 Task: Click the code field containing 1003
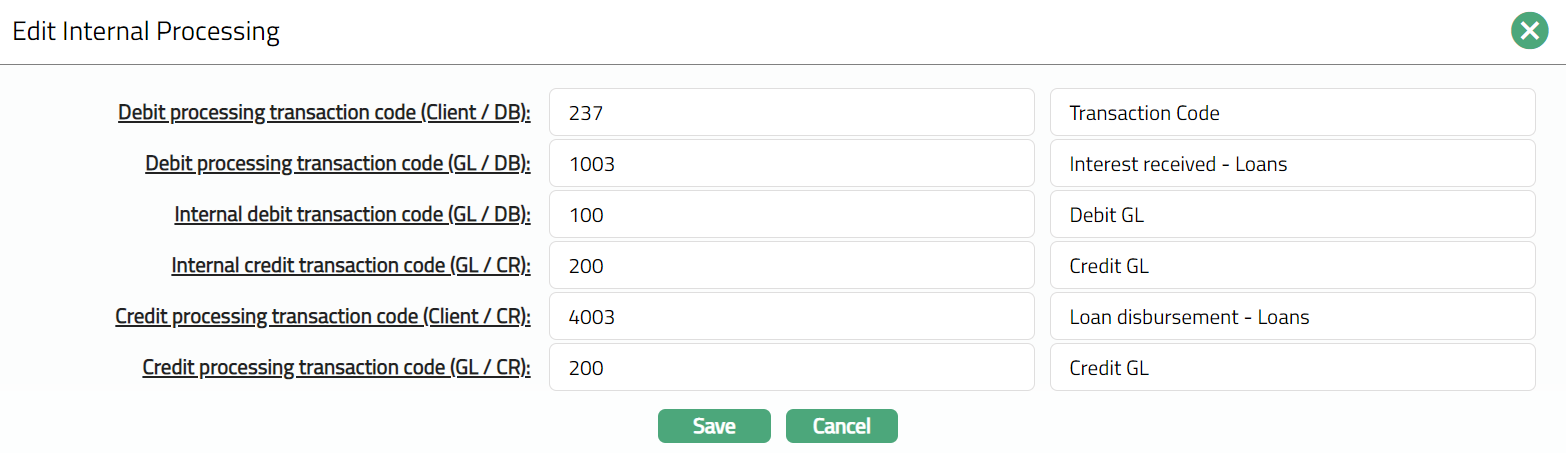(x=791, y=163)
